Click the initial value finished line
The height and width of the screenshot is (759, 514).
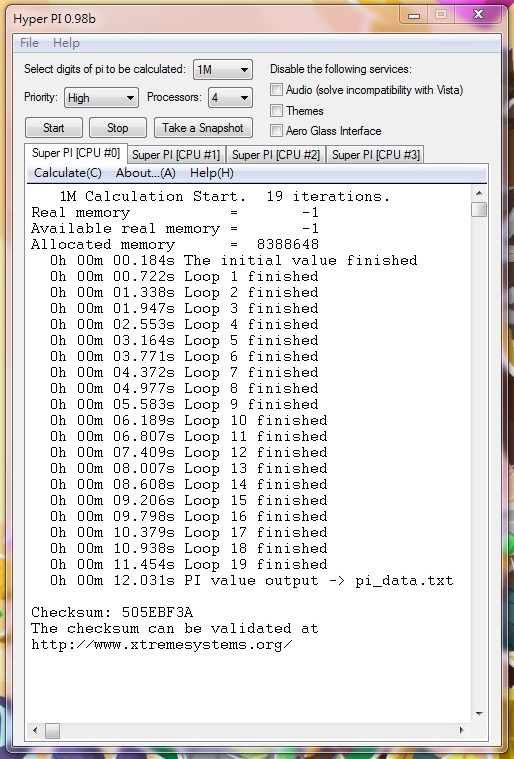[233, 260]
